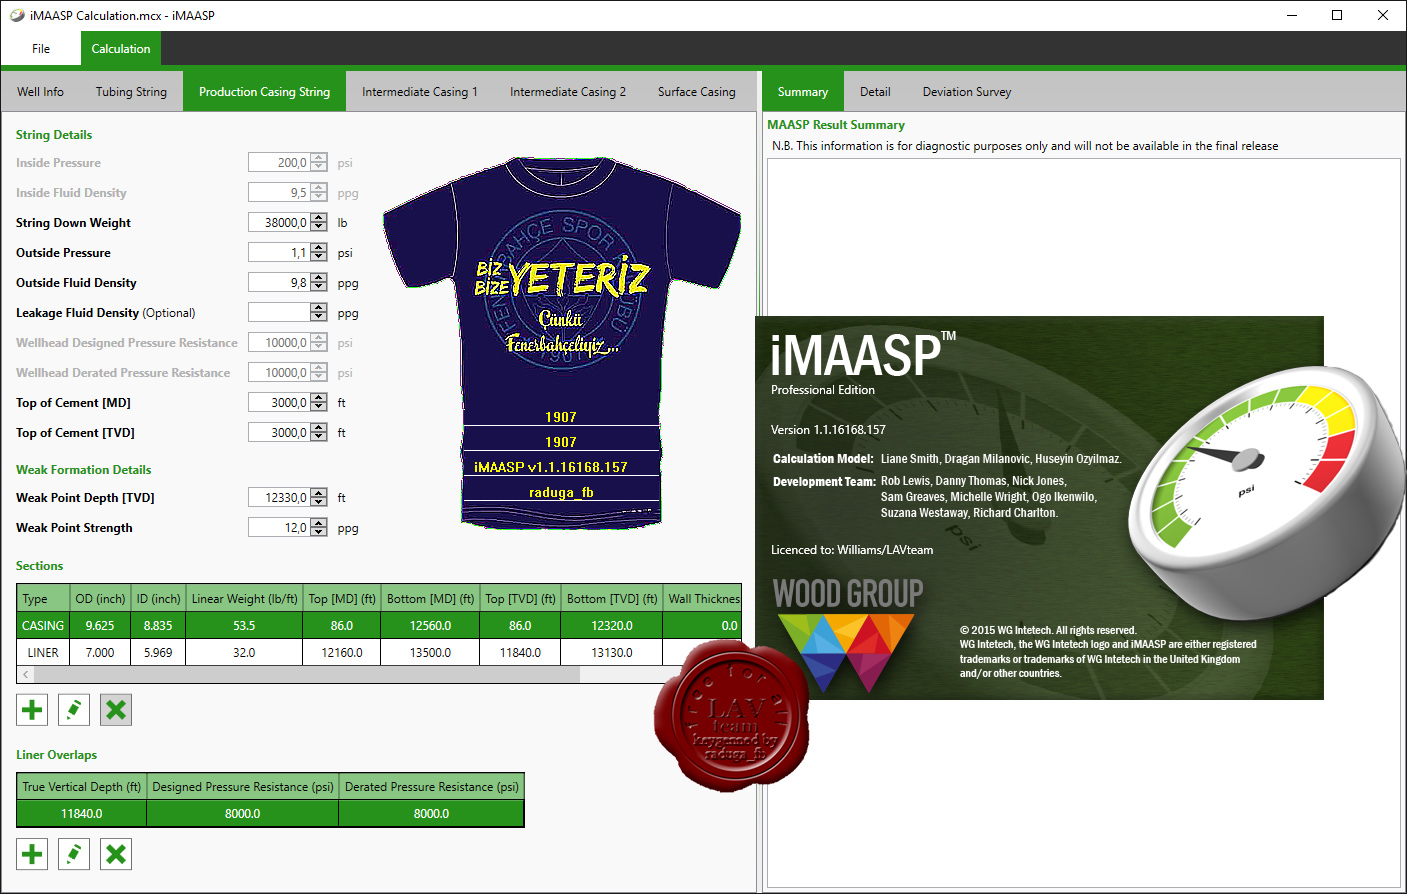Click the Sections table scroll-left arrow

pos(25,675)
